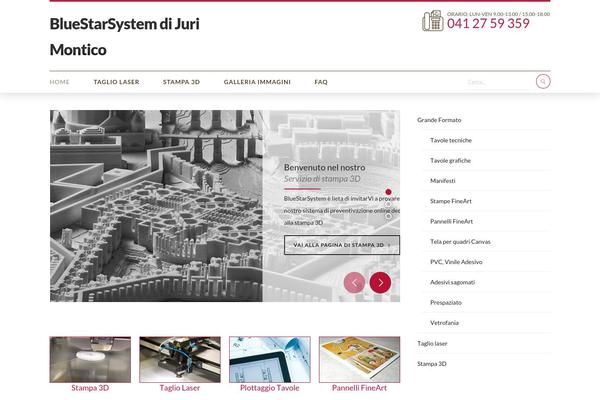Click the Pannelli FineArt caption link
600x400 pixels.
(x=359, y=388)
